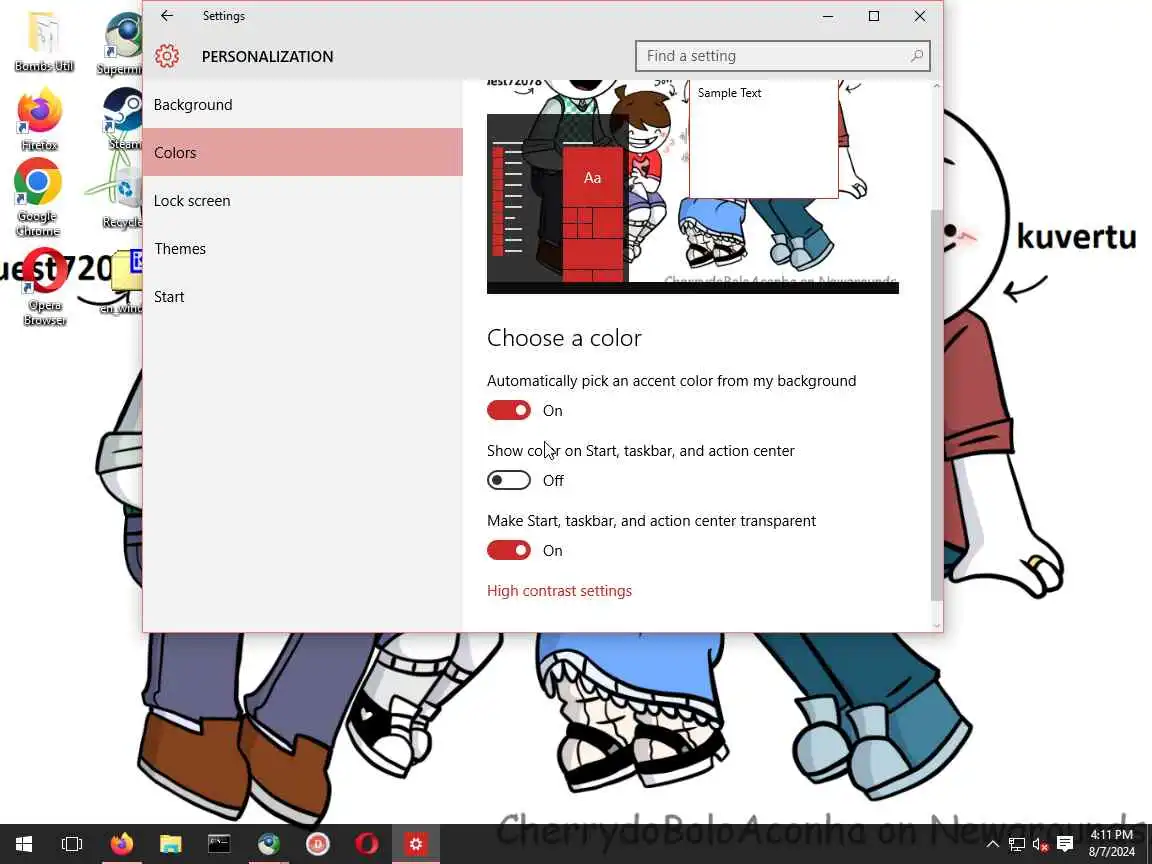The height and width of the screenshot is (864, 1152).
Task: Open the clock showing 4:11 PM
Action: pos(1112,843)
